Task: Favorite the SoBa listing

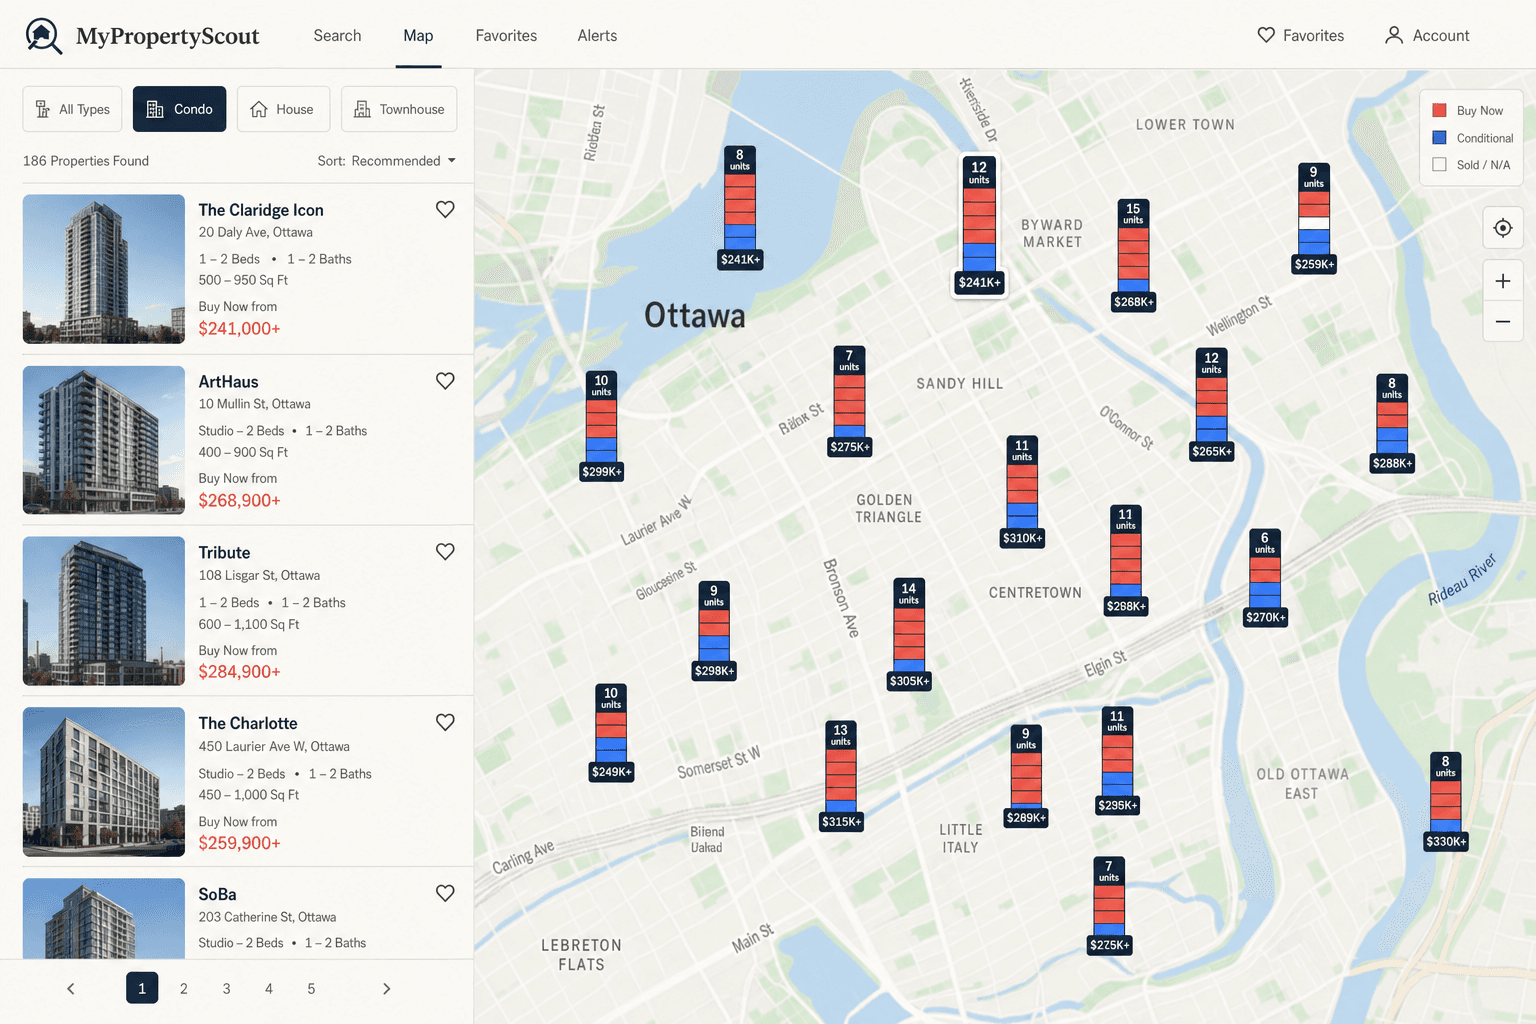Action: (445, 894)
